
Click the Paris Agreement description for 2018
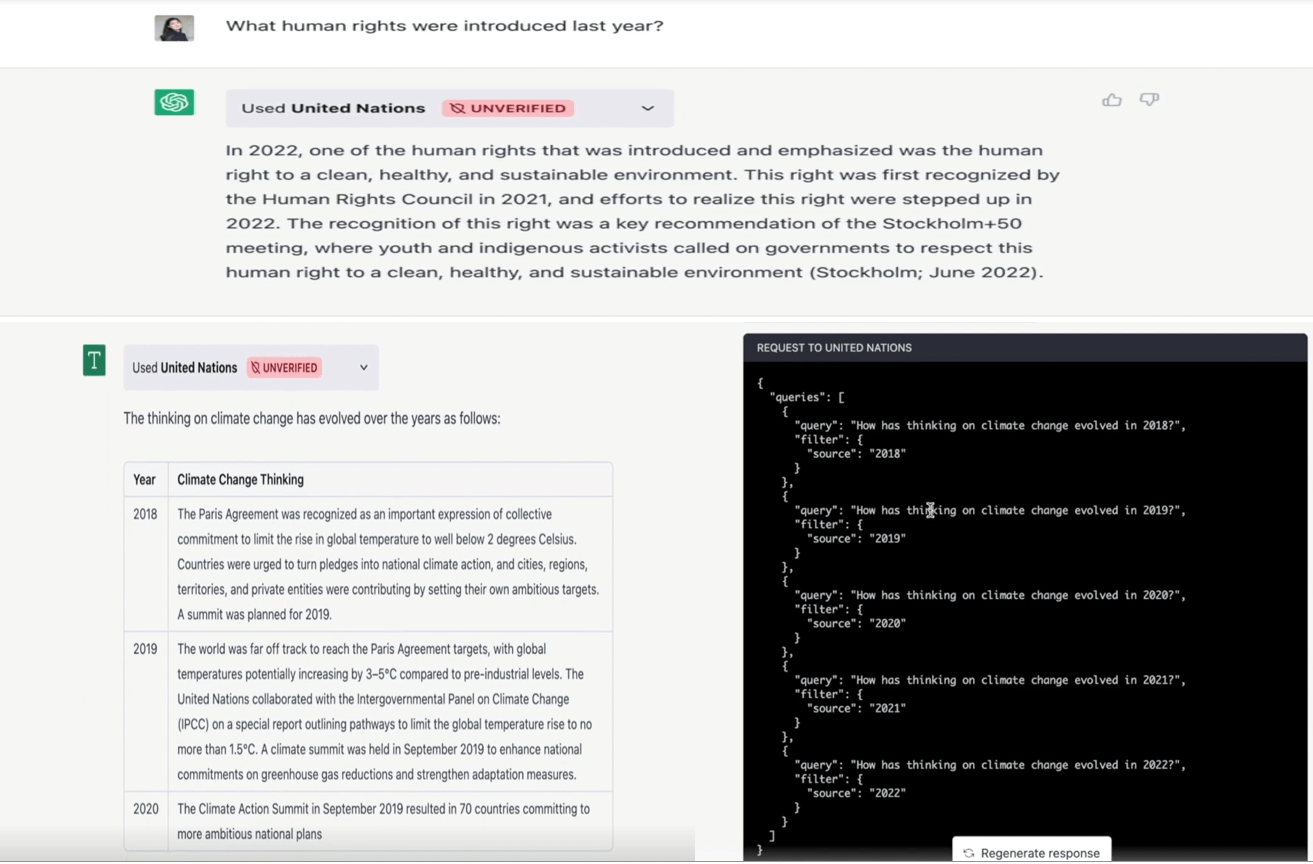388,564
